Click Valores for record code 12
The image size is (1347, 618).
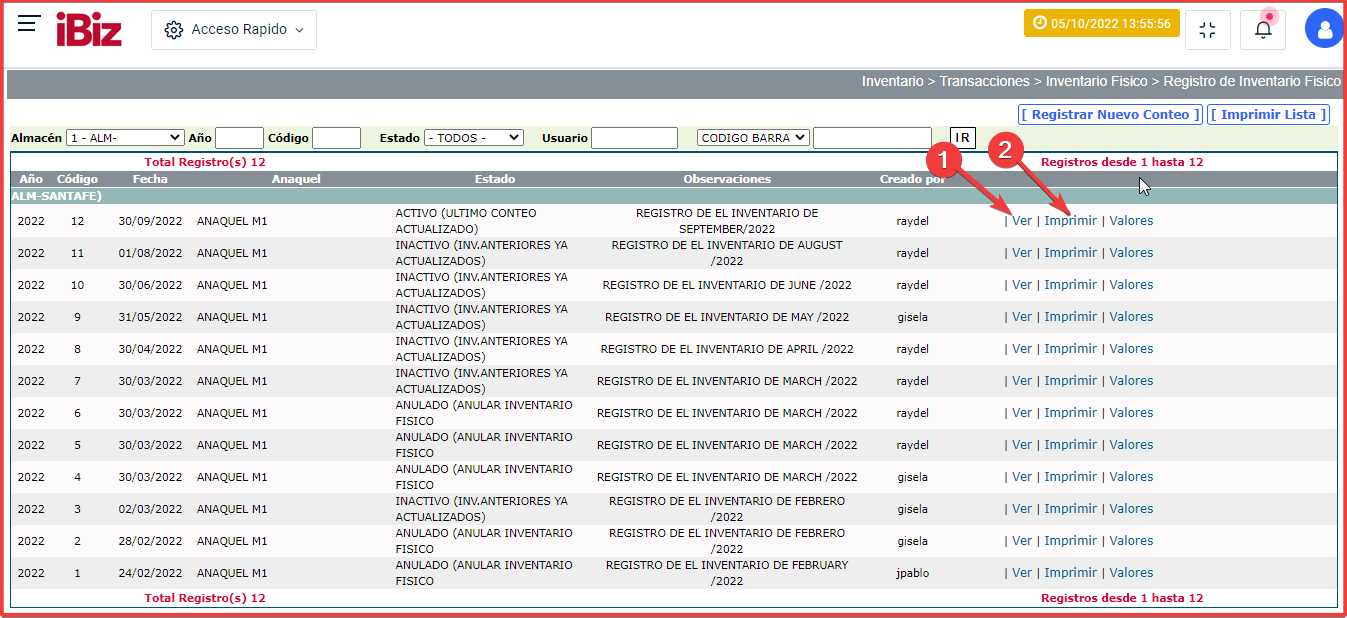[1131, 221]
